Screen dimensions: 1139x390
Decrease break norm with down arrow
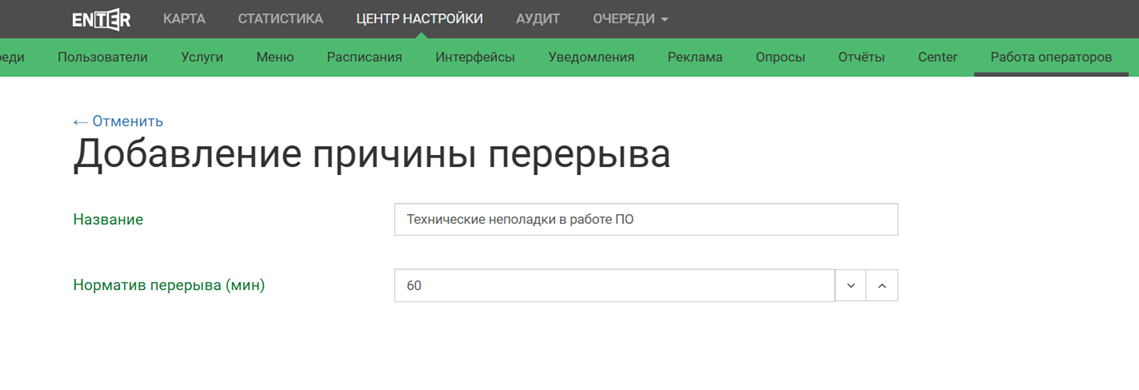tap(851, 285)
